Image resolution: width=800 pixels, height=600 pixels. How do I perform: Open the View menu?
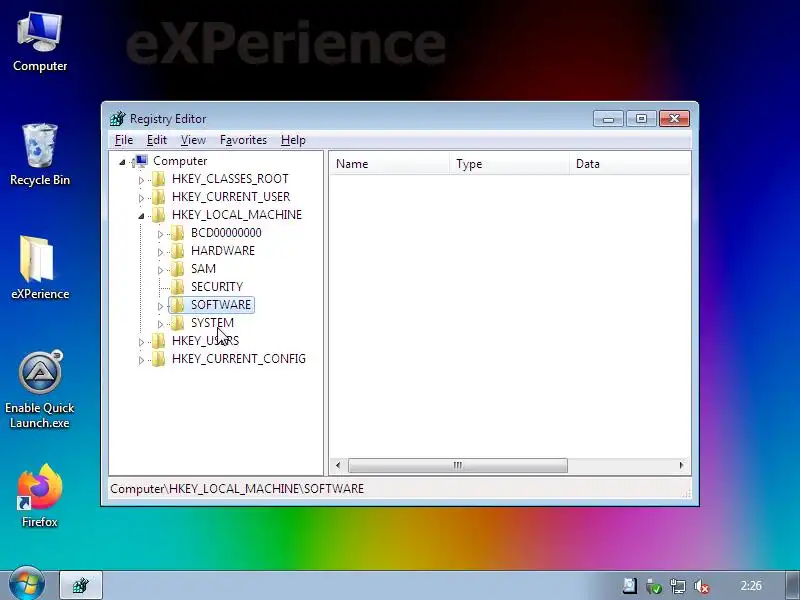[x=193, y=140]
